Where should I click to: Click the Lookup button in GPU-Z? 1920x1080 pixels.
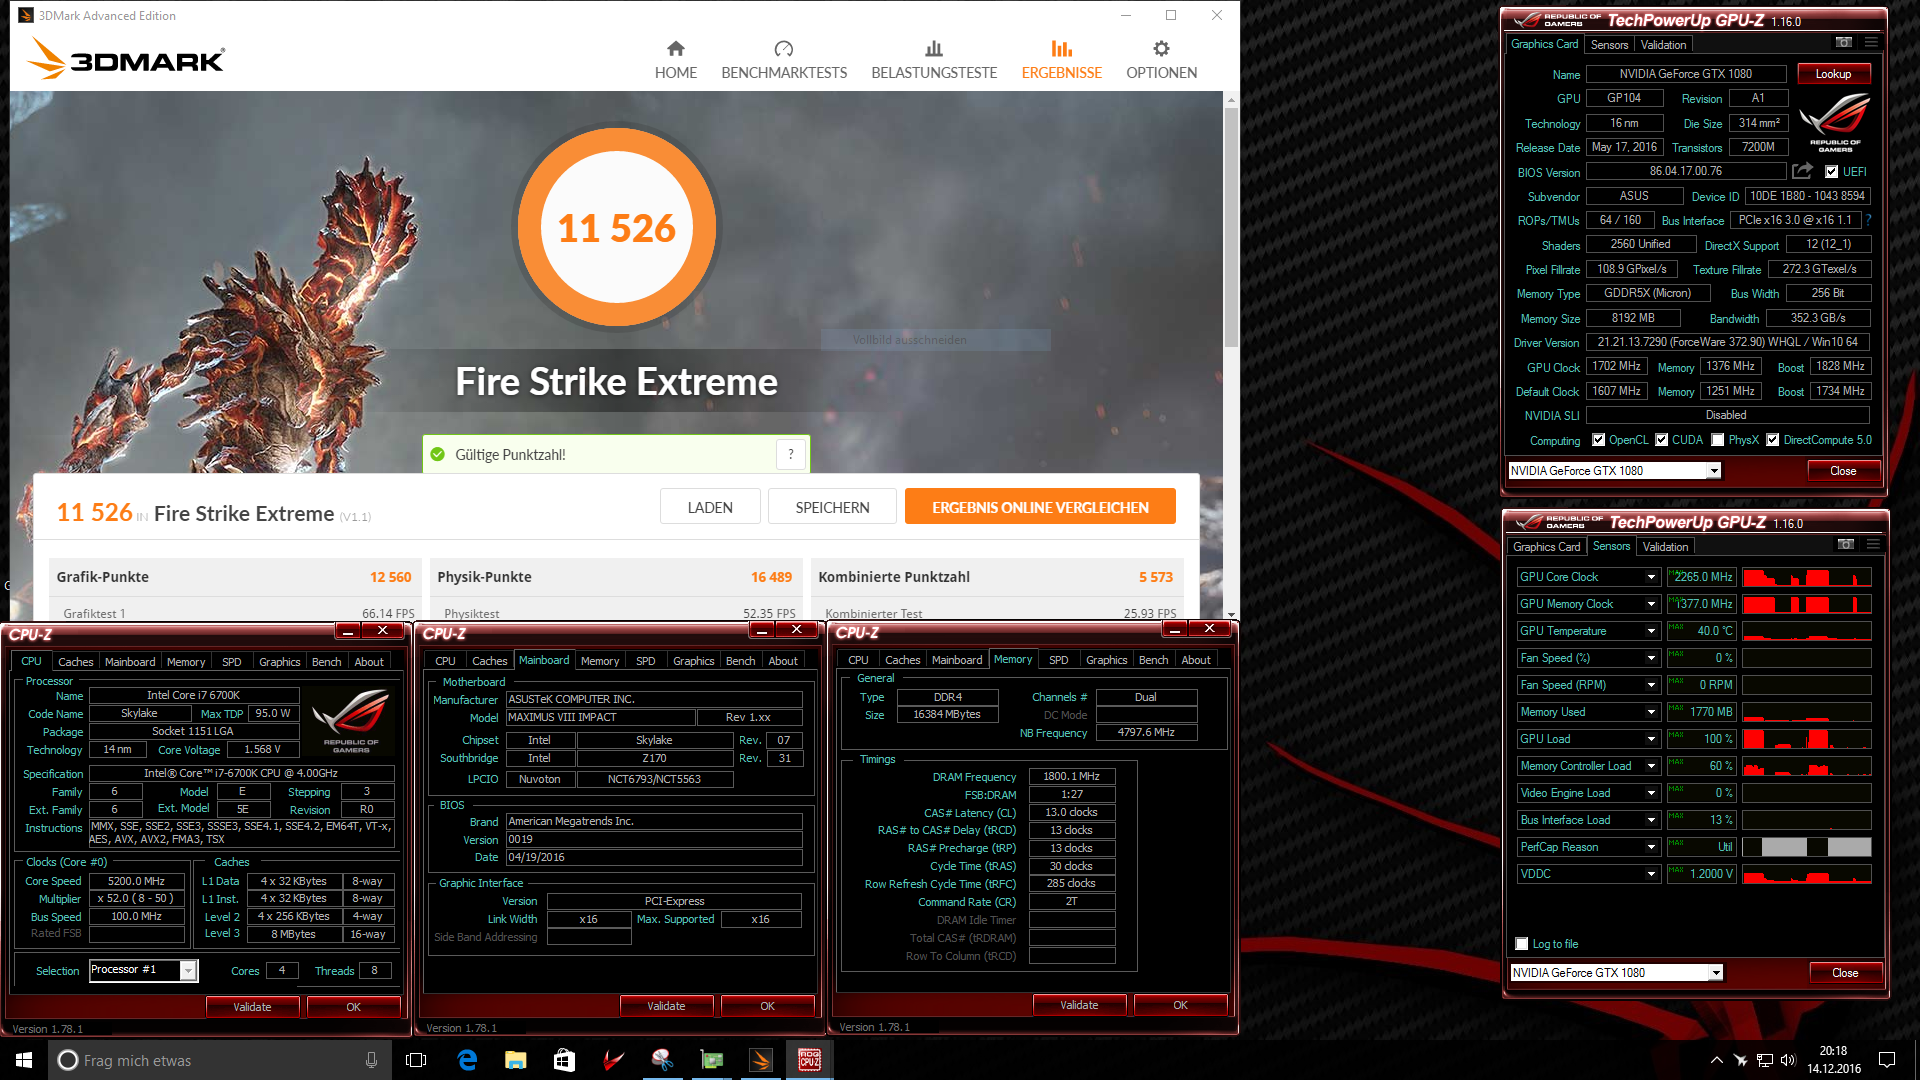click(x=1833, y=74)
